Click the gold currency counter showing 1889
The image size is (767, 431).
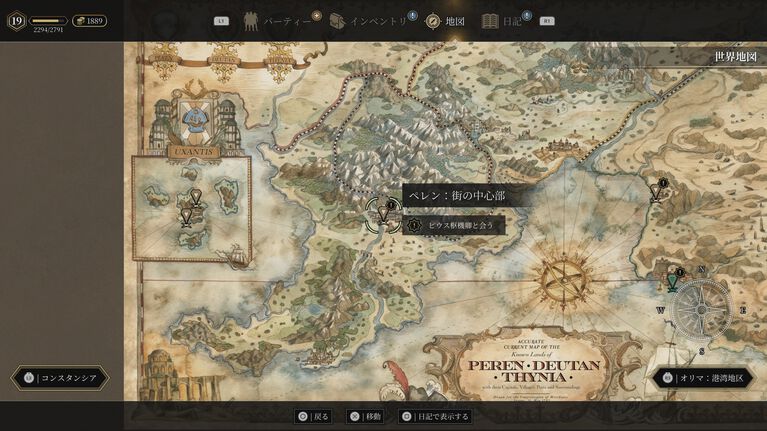89,21
